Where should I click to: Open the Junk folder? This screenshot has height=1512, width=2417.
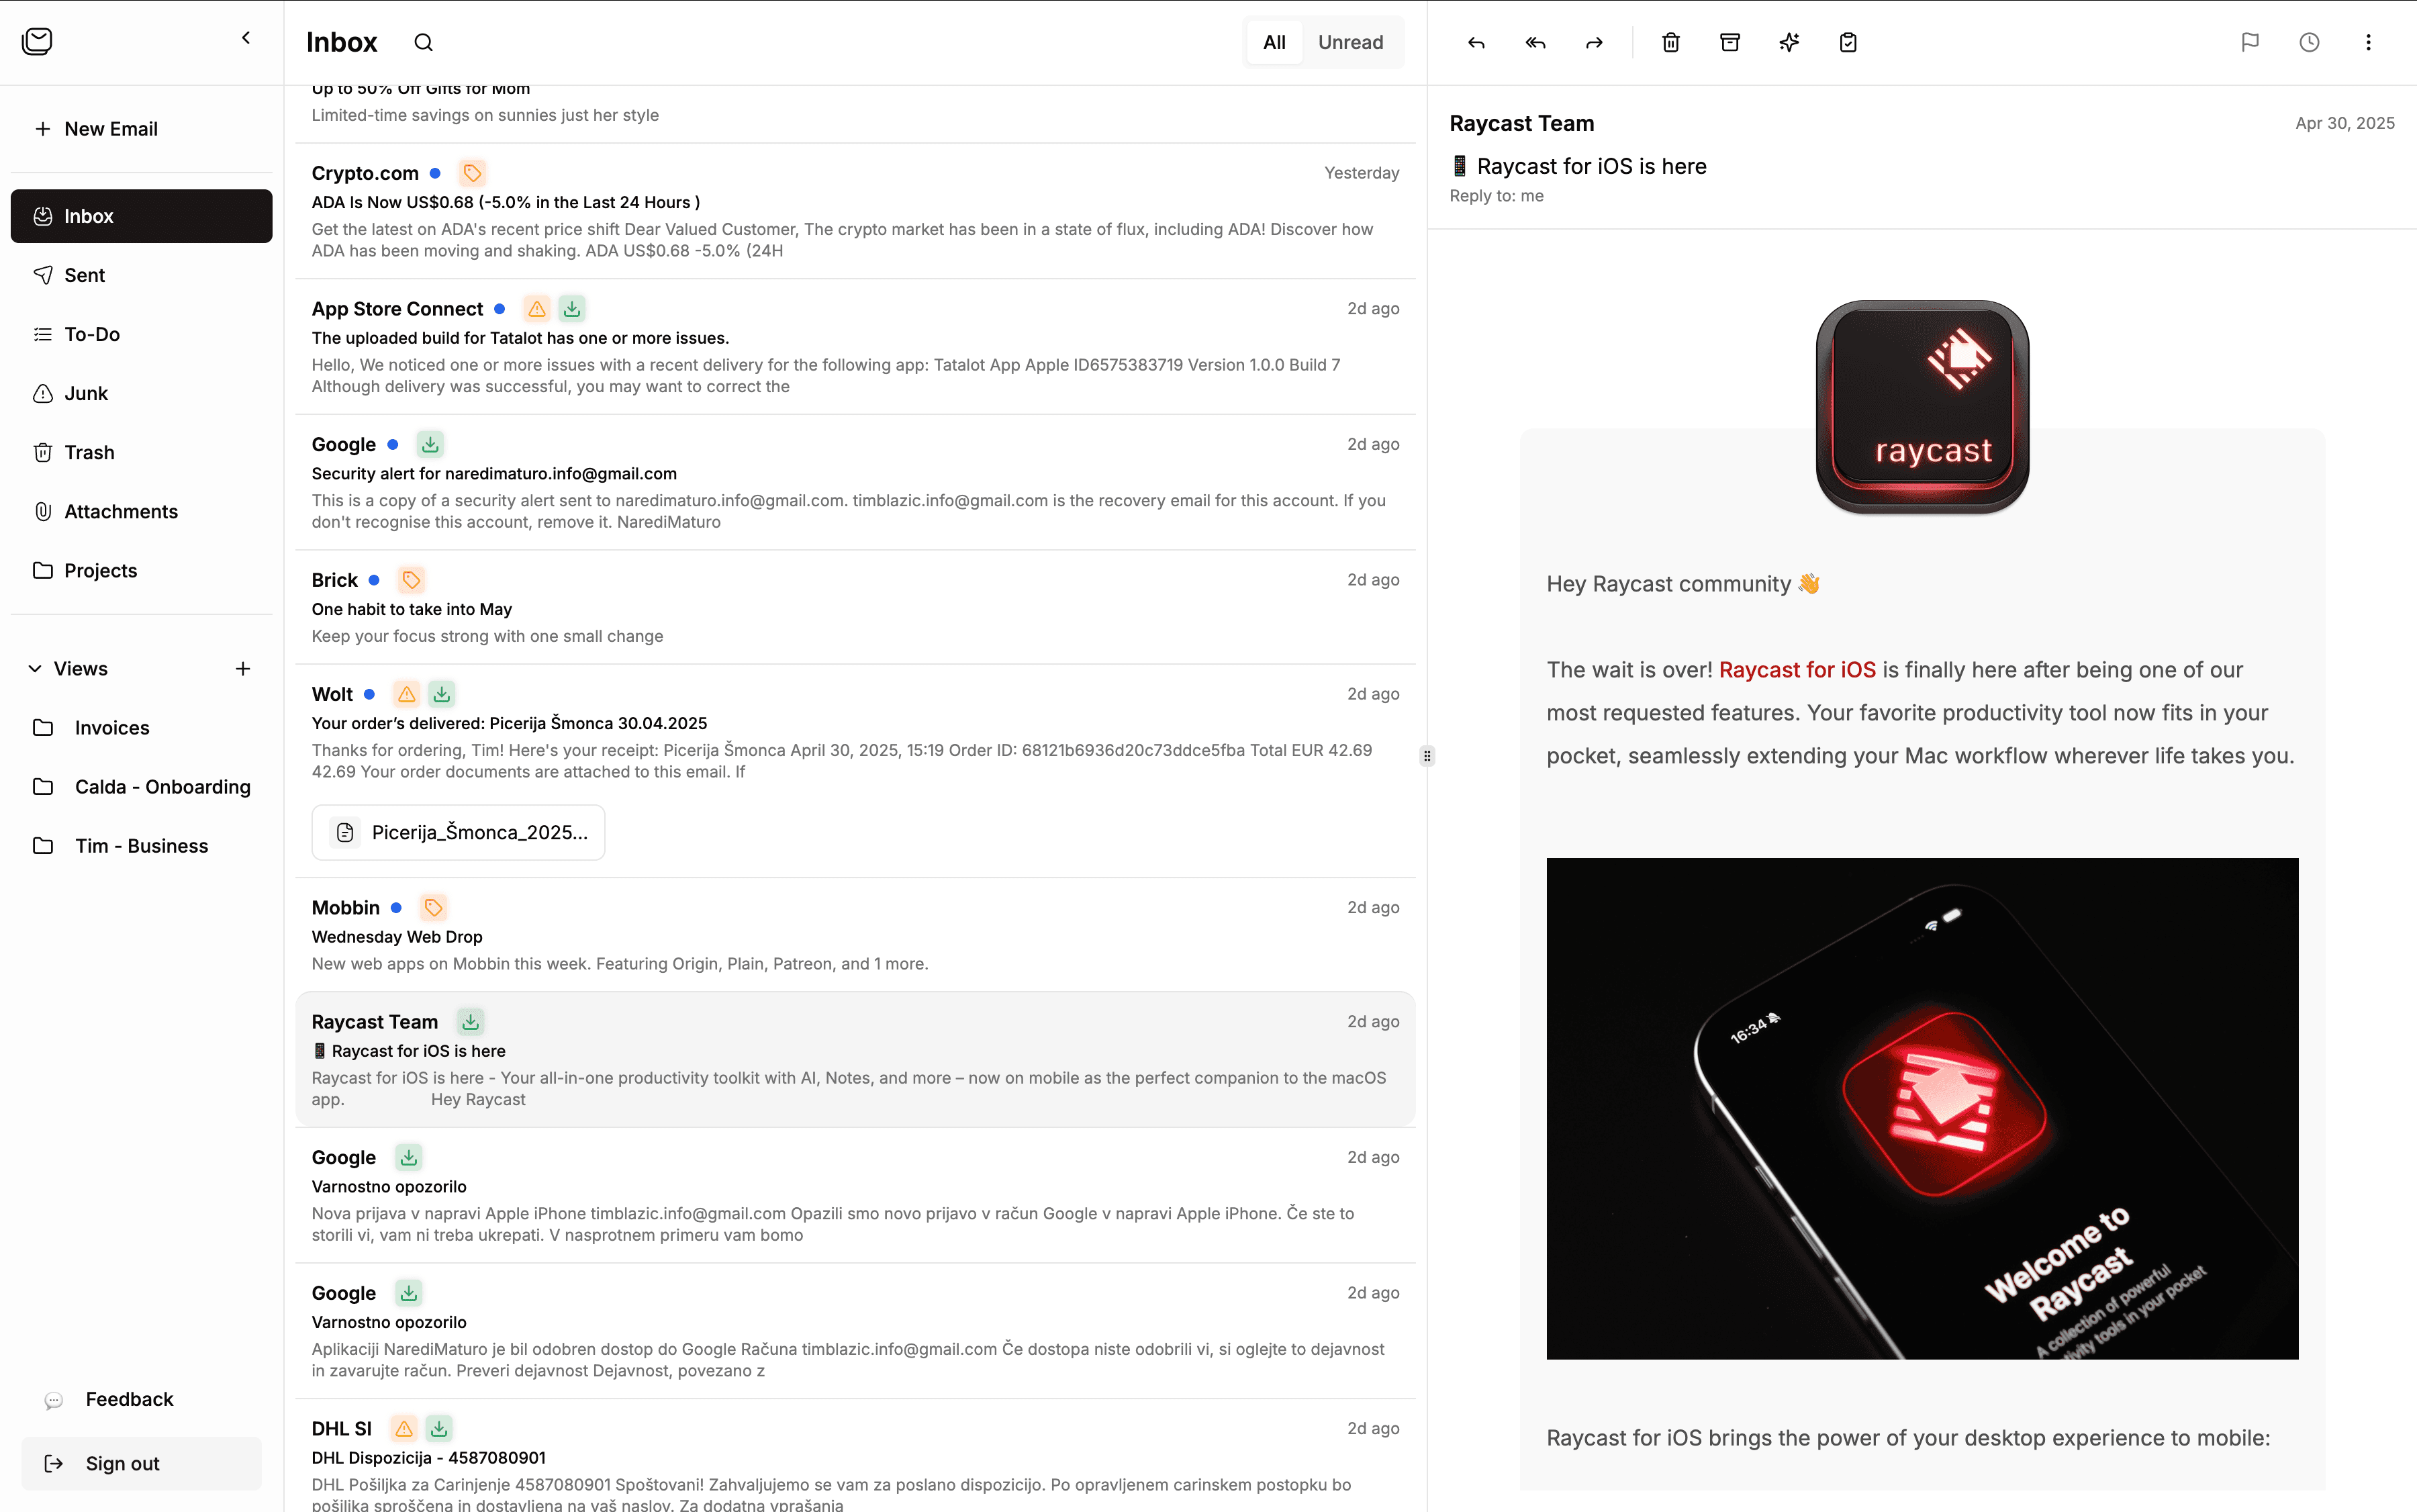pyautogui.click(x=86, y=393)
